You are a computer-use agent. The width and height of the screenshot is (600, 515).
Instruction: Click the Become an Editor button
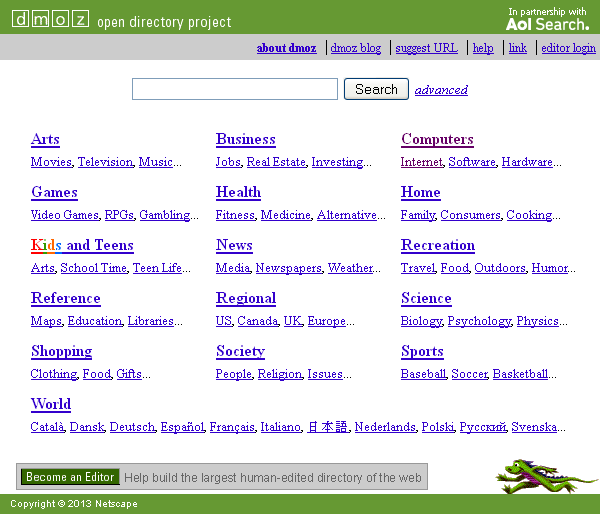point(70,477)
